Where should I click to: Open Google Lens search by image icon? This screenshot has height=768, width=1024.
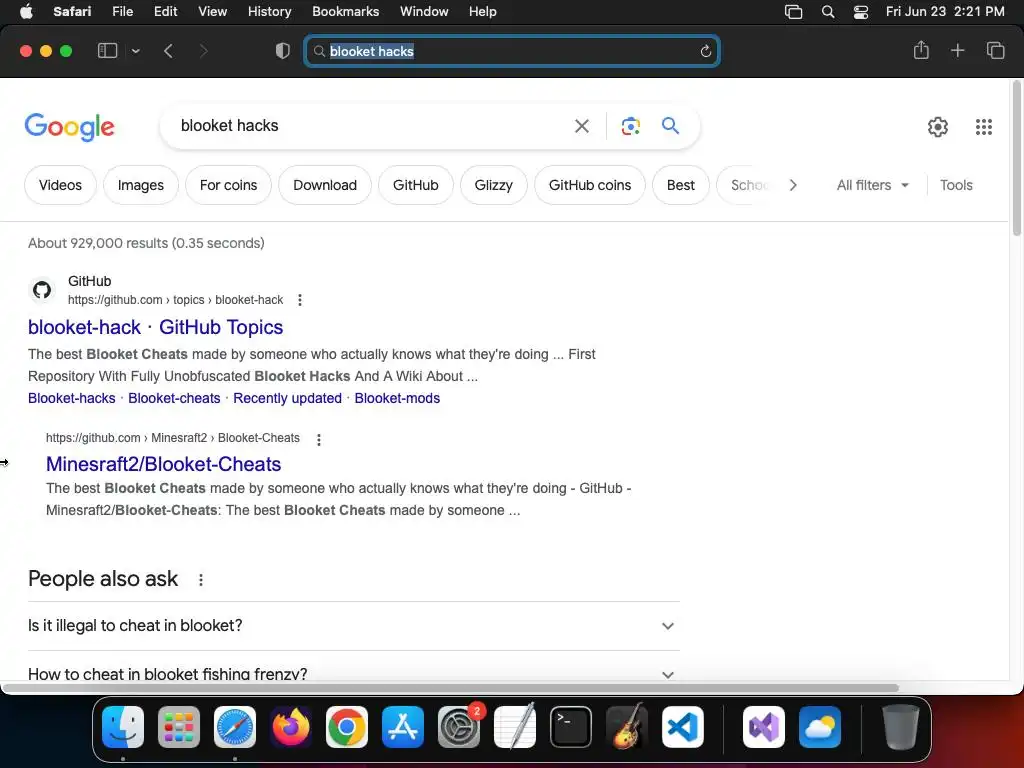(x=630, y=126)
